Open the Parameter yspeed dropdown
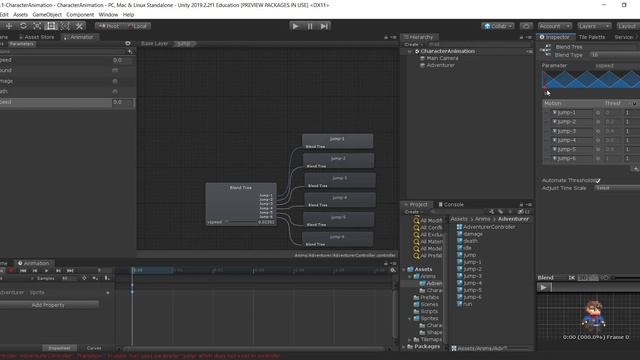 tap(616, 66)
